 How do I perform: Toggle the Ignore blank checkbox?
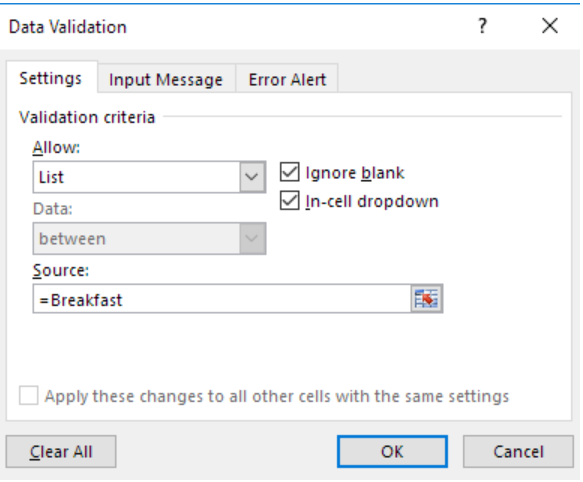289,172
